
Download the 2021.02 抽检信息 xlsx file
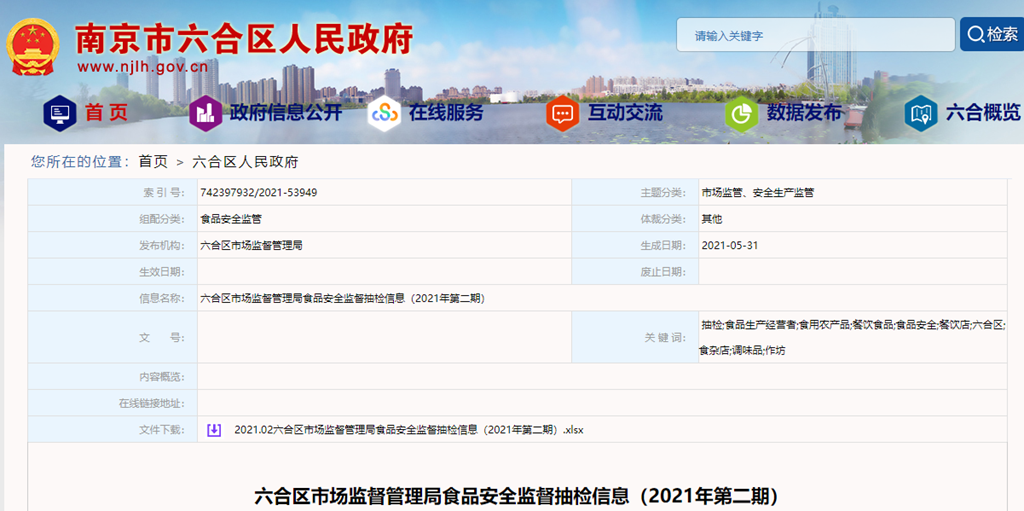pos(408,430)
